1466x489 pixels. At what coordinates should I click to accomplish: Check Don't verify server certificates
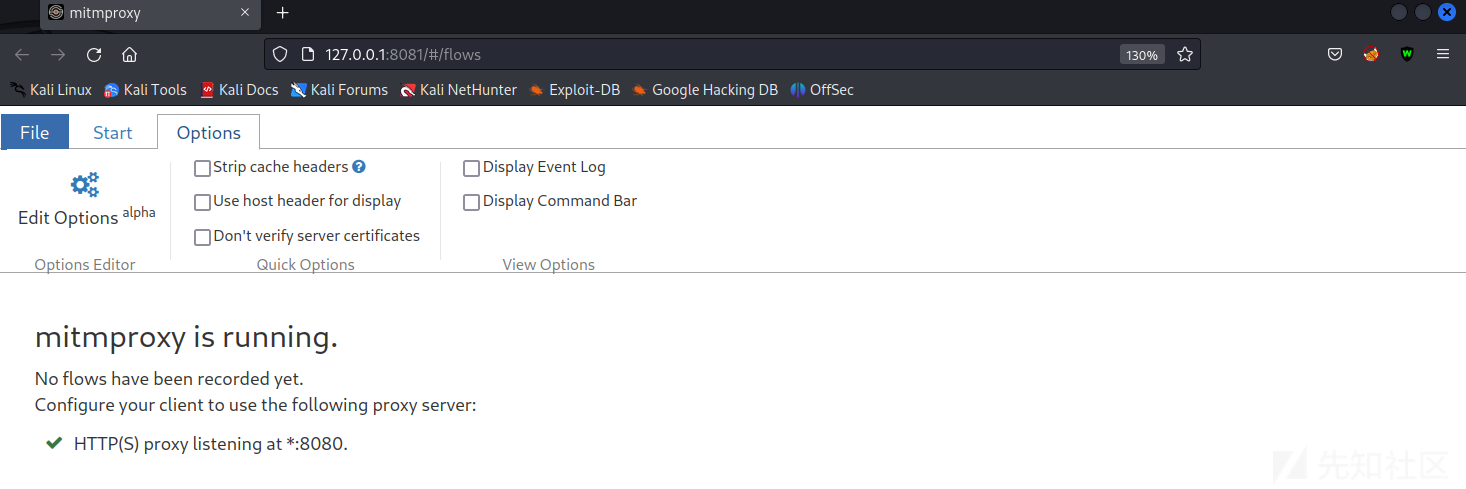tap(203, 238)
